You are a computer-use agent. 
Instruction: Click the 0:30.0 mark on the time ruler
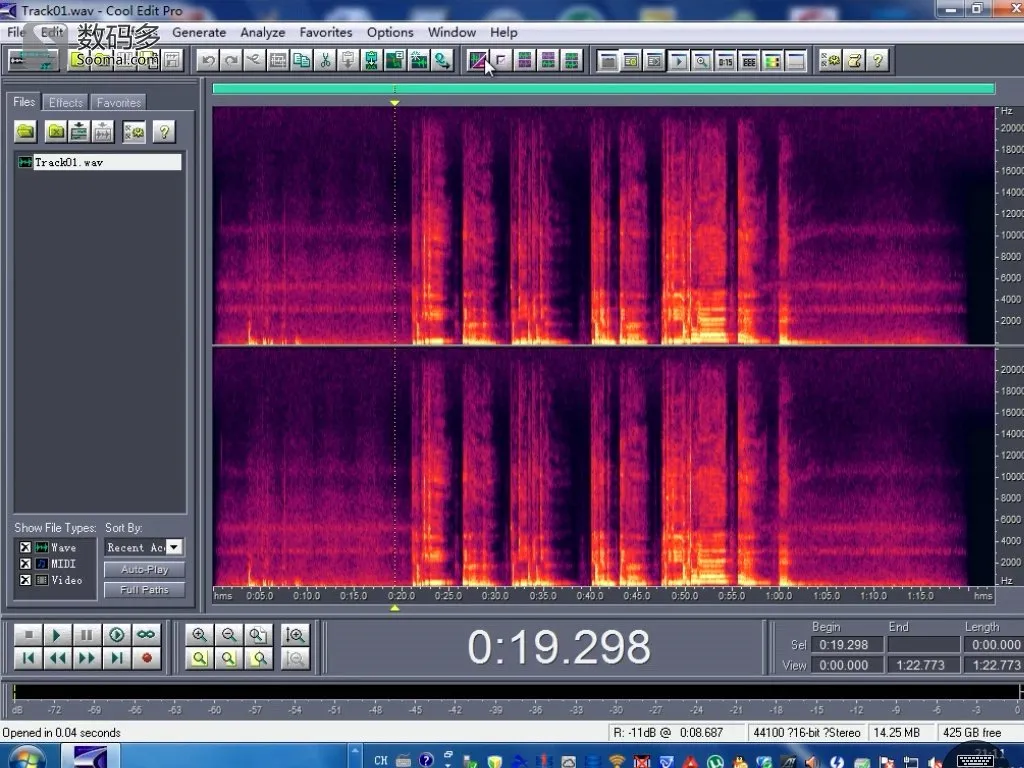point(495,596)
